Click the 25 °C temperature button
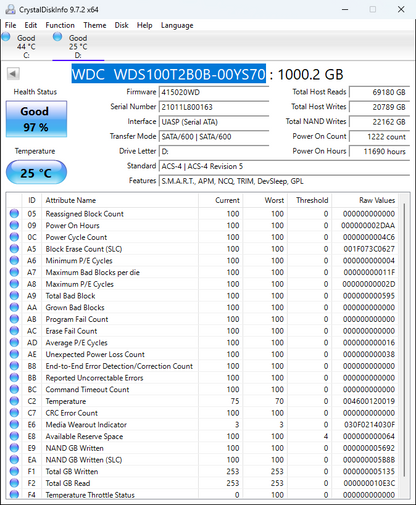The image size is (416, 505). point(36,172)
